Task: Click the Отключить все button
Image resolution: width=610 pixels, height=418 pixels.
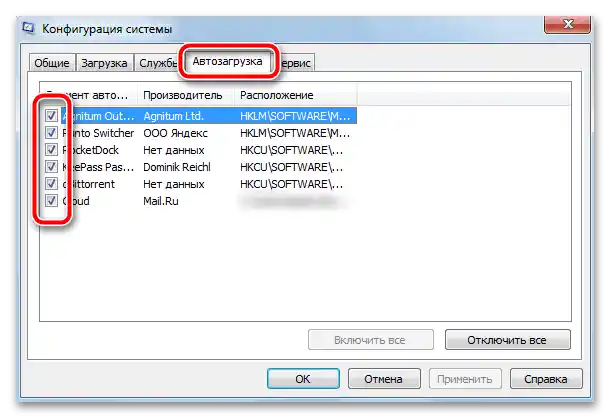Action: tap(507, 340)
